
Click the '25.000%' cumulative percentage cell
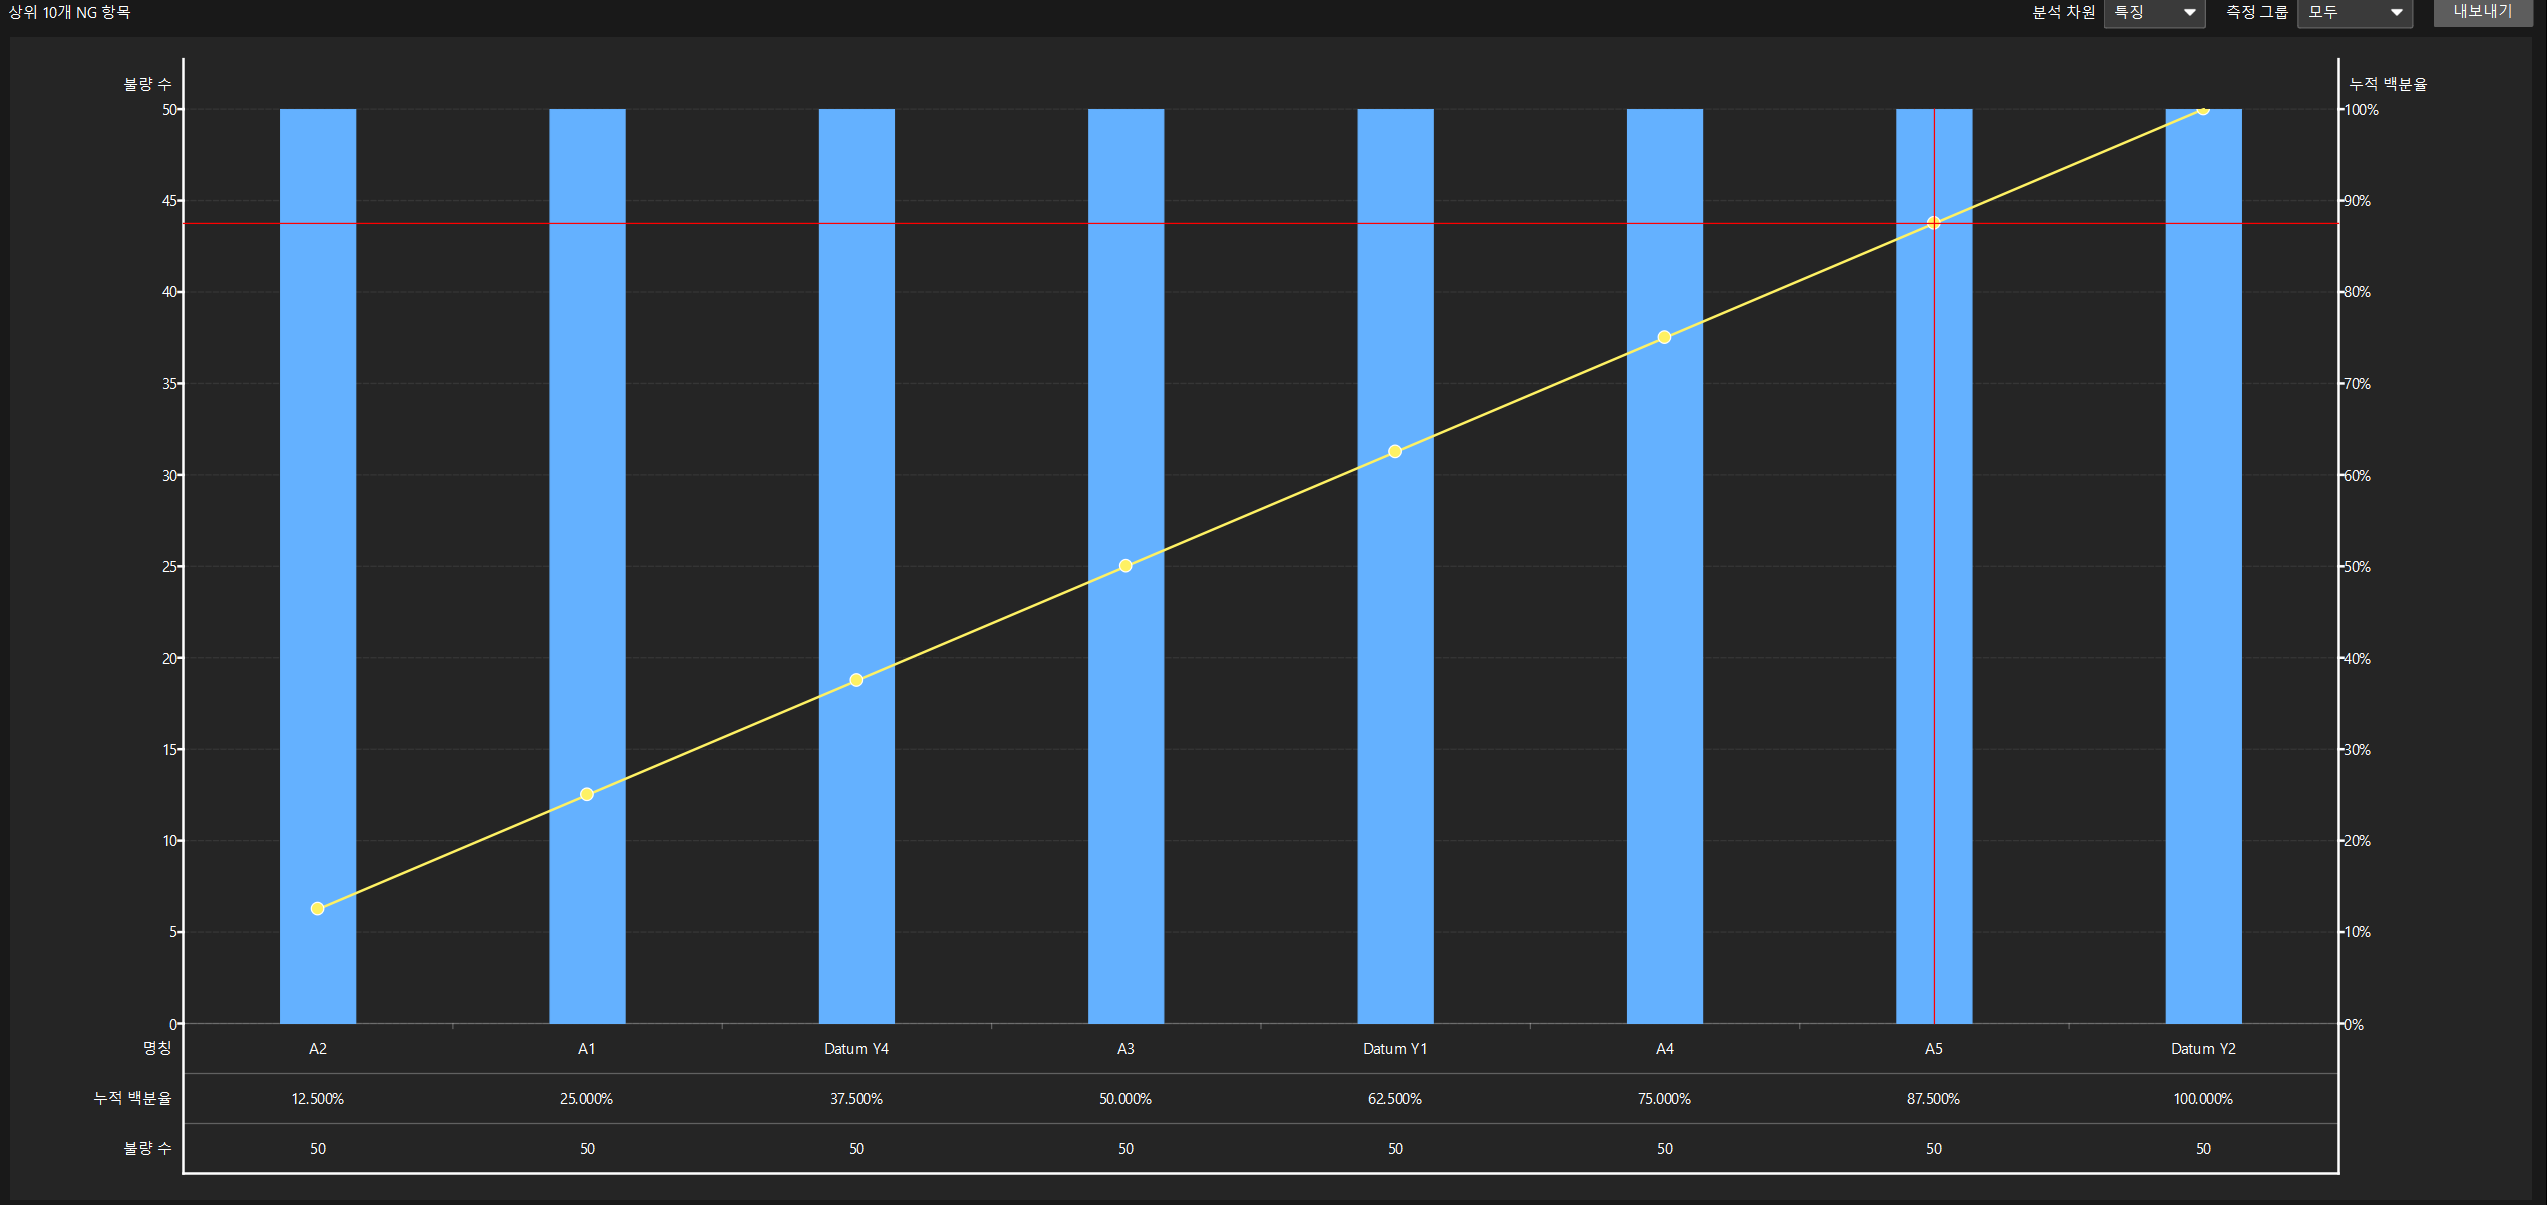(x=587, y=1099)
